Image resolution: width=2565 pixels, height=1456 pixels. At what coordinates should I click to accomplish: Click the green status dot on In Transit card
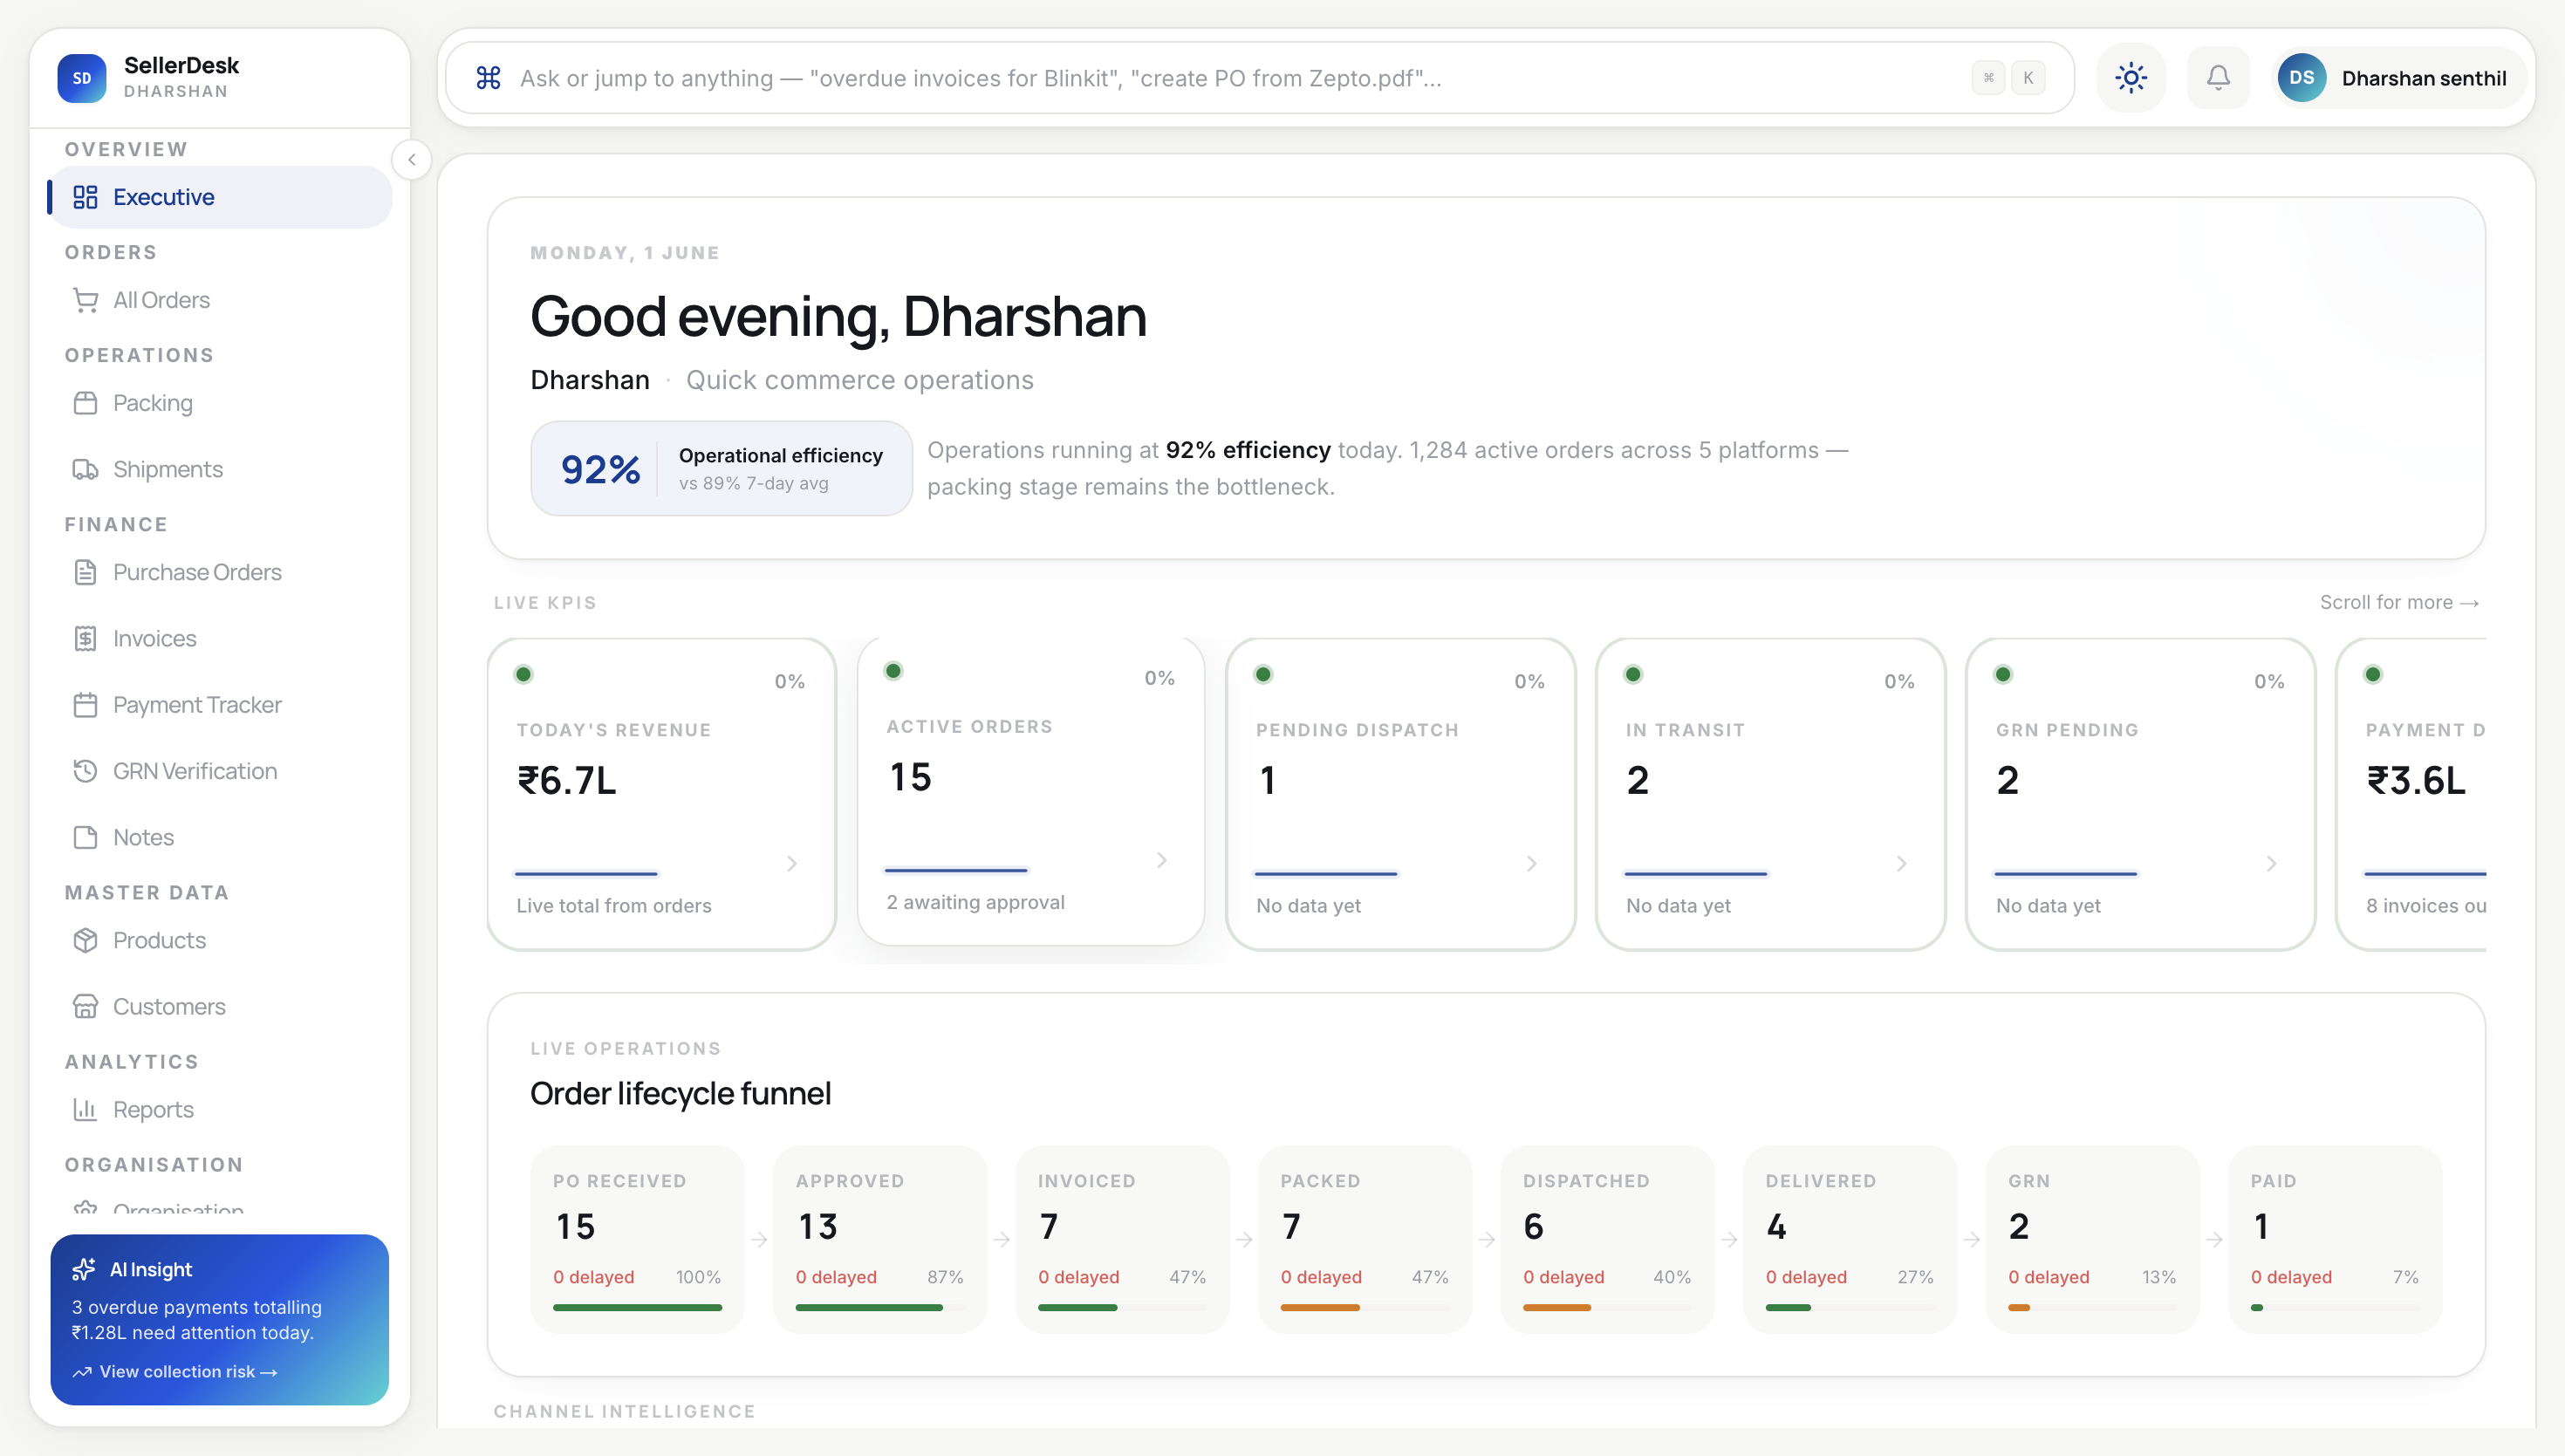pos(1633,674)
